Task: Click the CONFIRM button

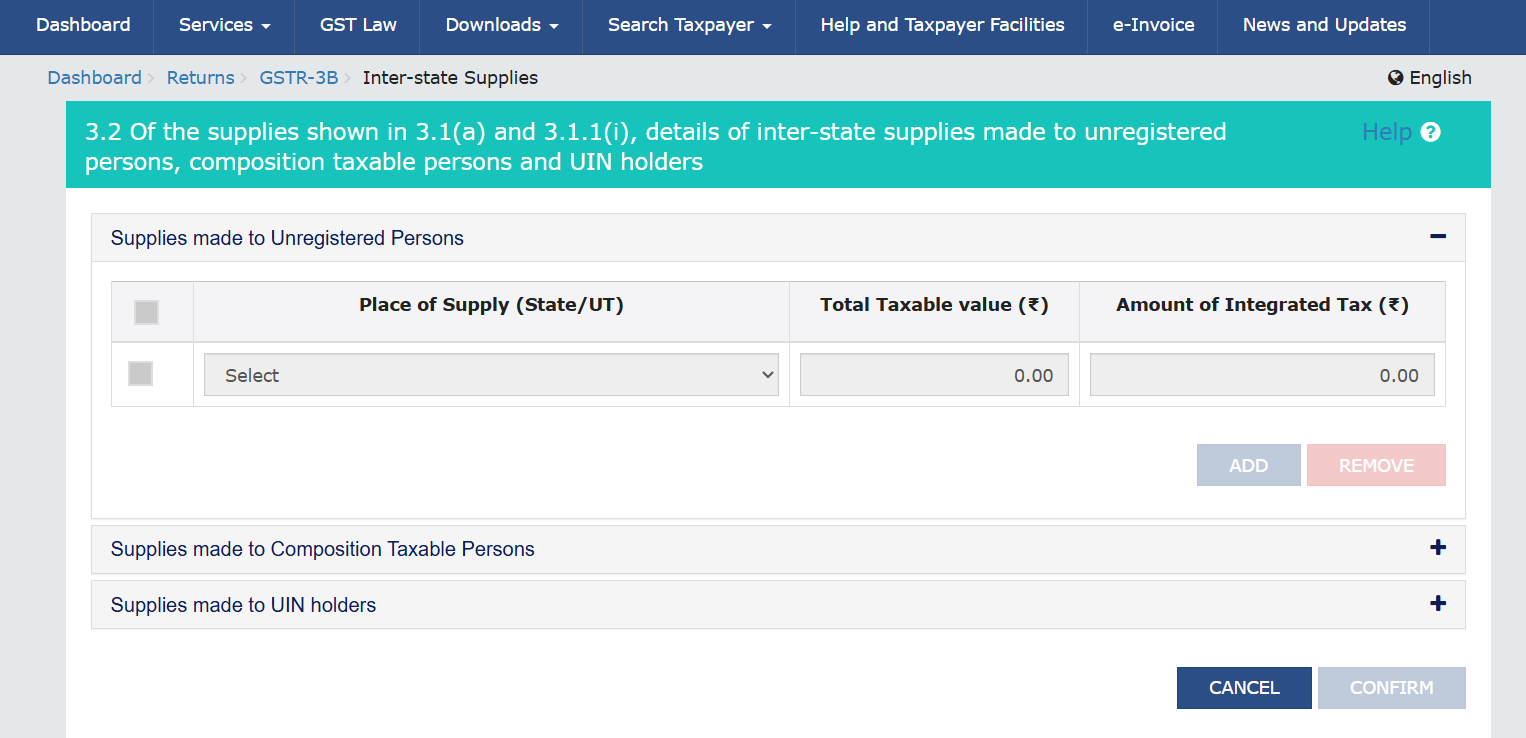Action: pyautogui.click(x=1392, y=688)
